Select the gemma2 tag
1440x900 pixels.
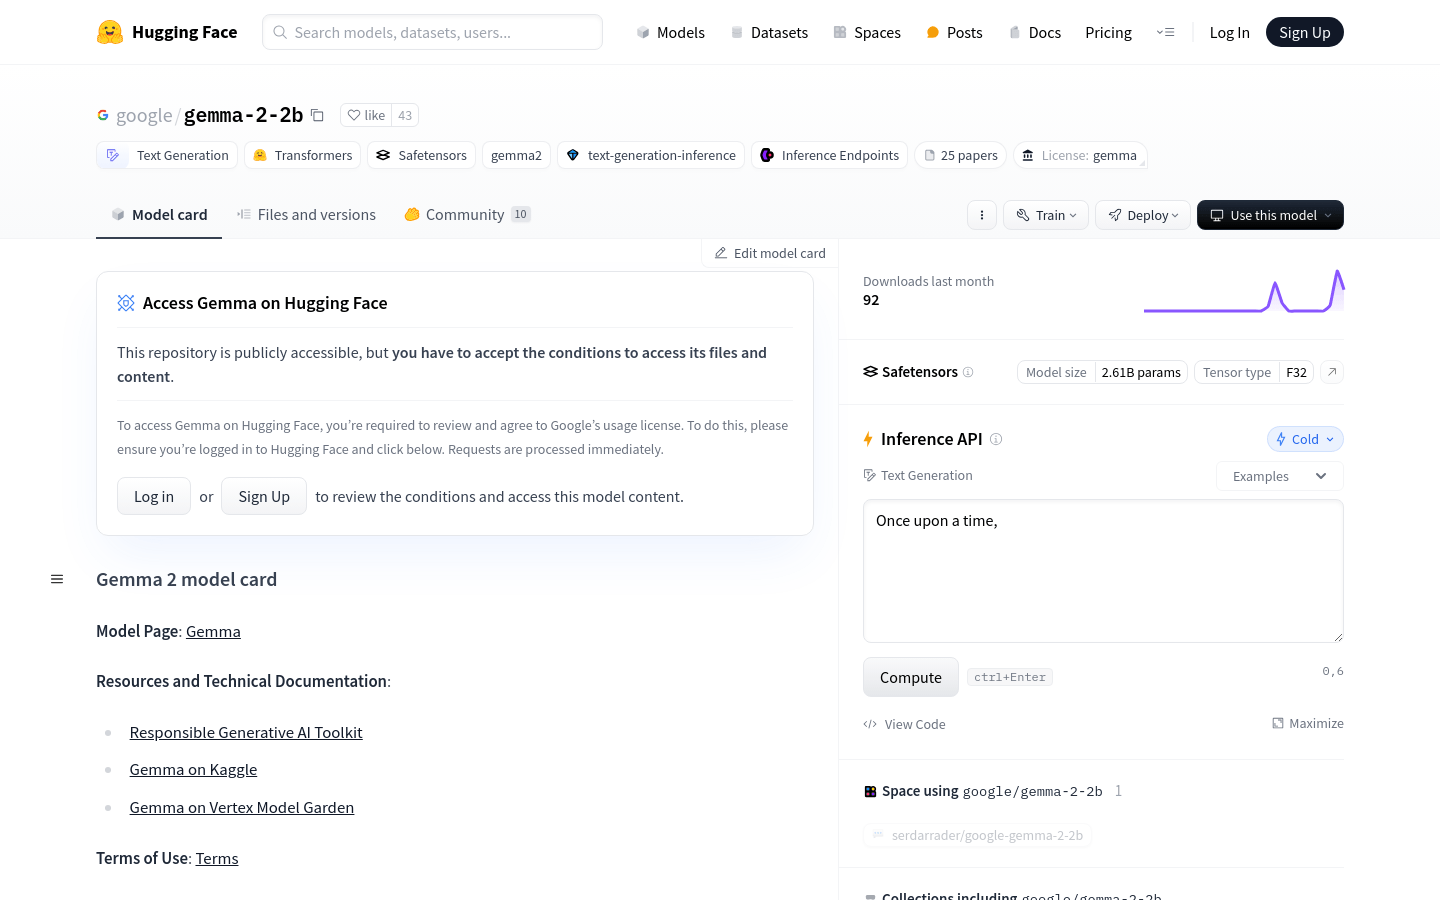pyautogui.click(x=516, y=155)
